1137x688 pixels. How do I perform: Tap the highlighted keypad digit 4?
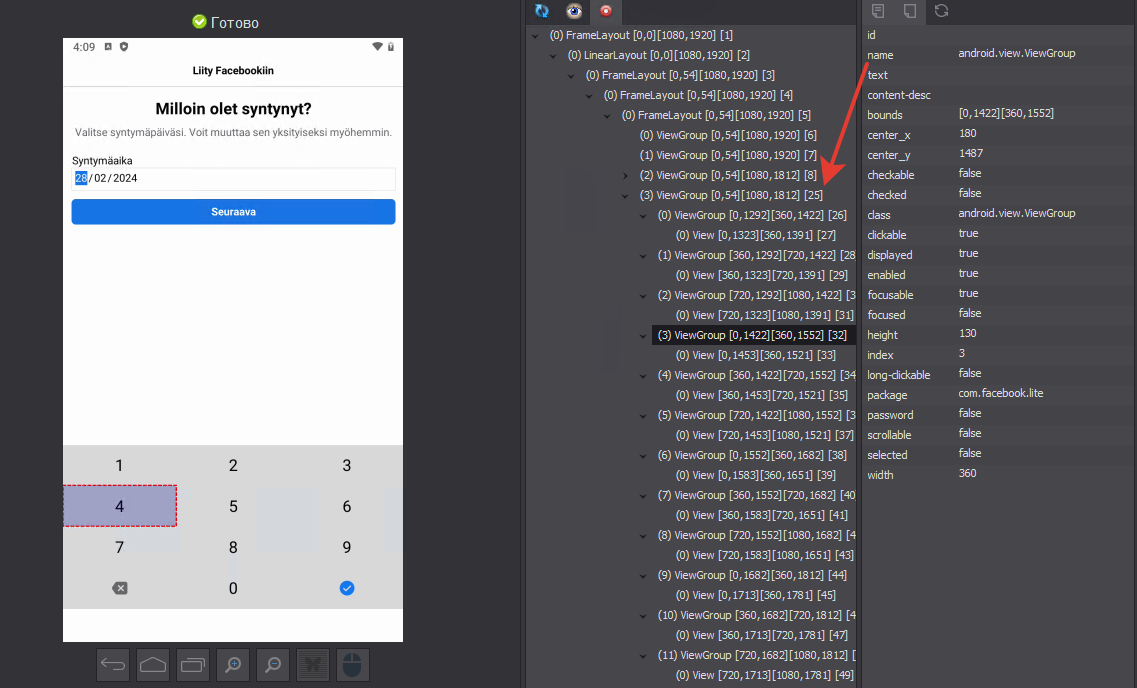pyautogui.click(x=120, y=506)
